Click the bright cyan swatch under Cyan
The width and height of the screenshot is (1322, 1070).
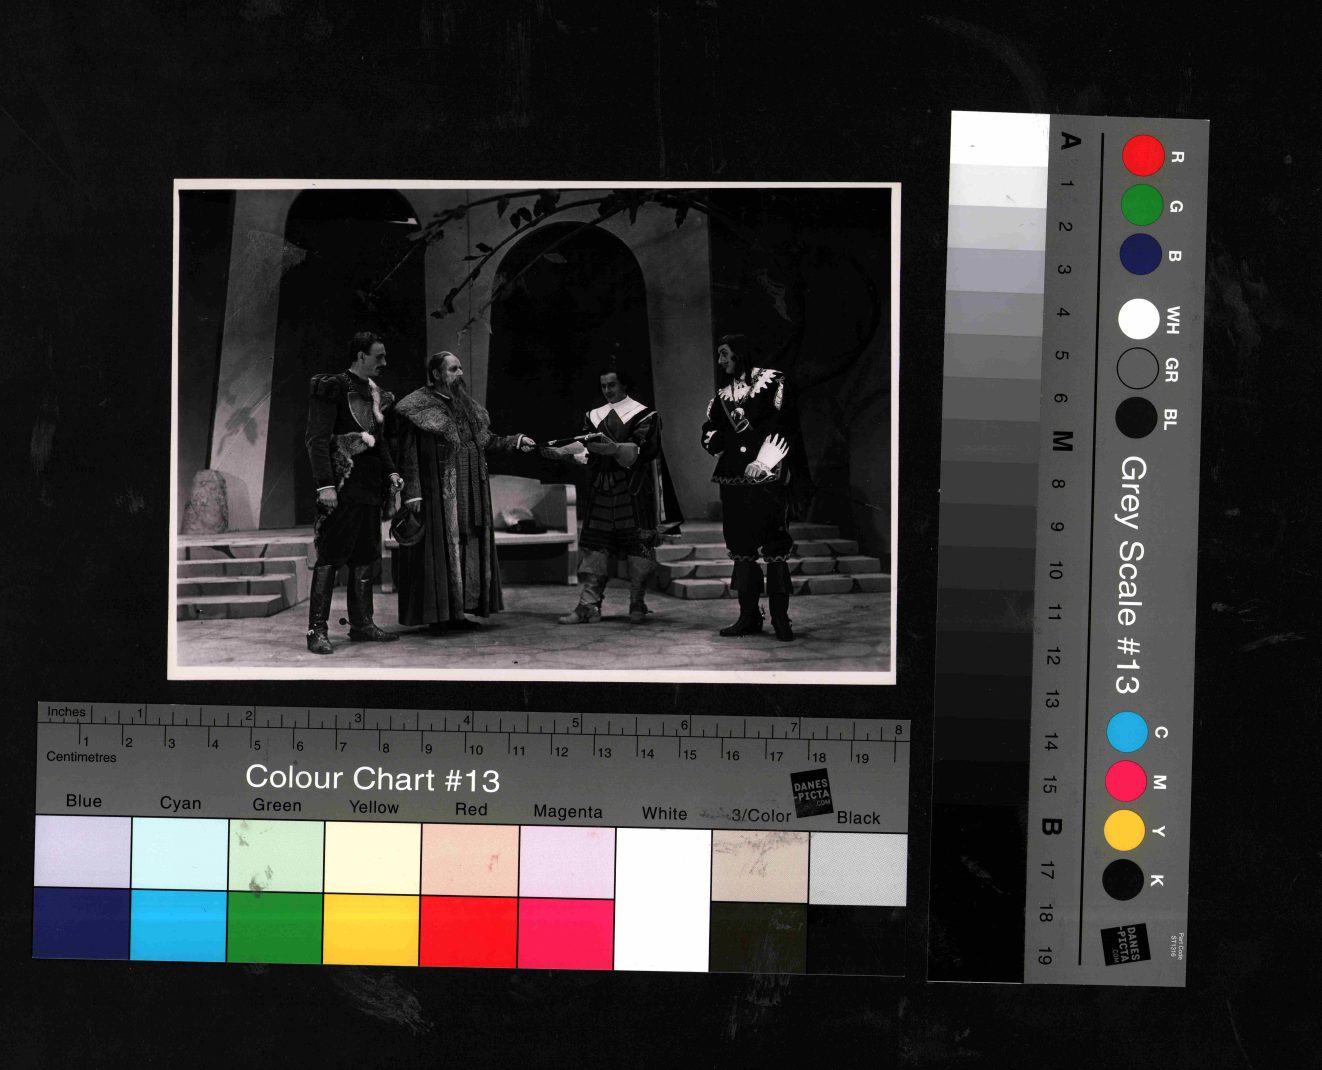tap(178, 924)
